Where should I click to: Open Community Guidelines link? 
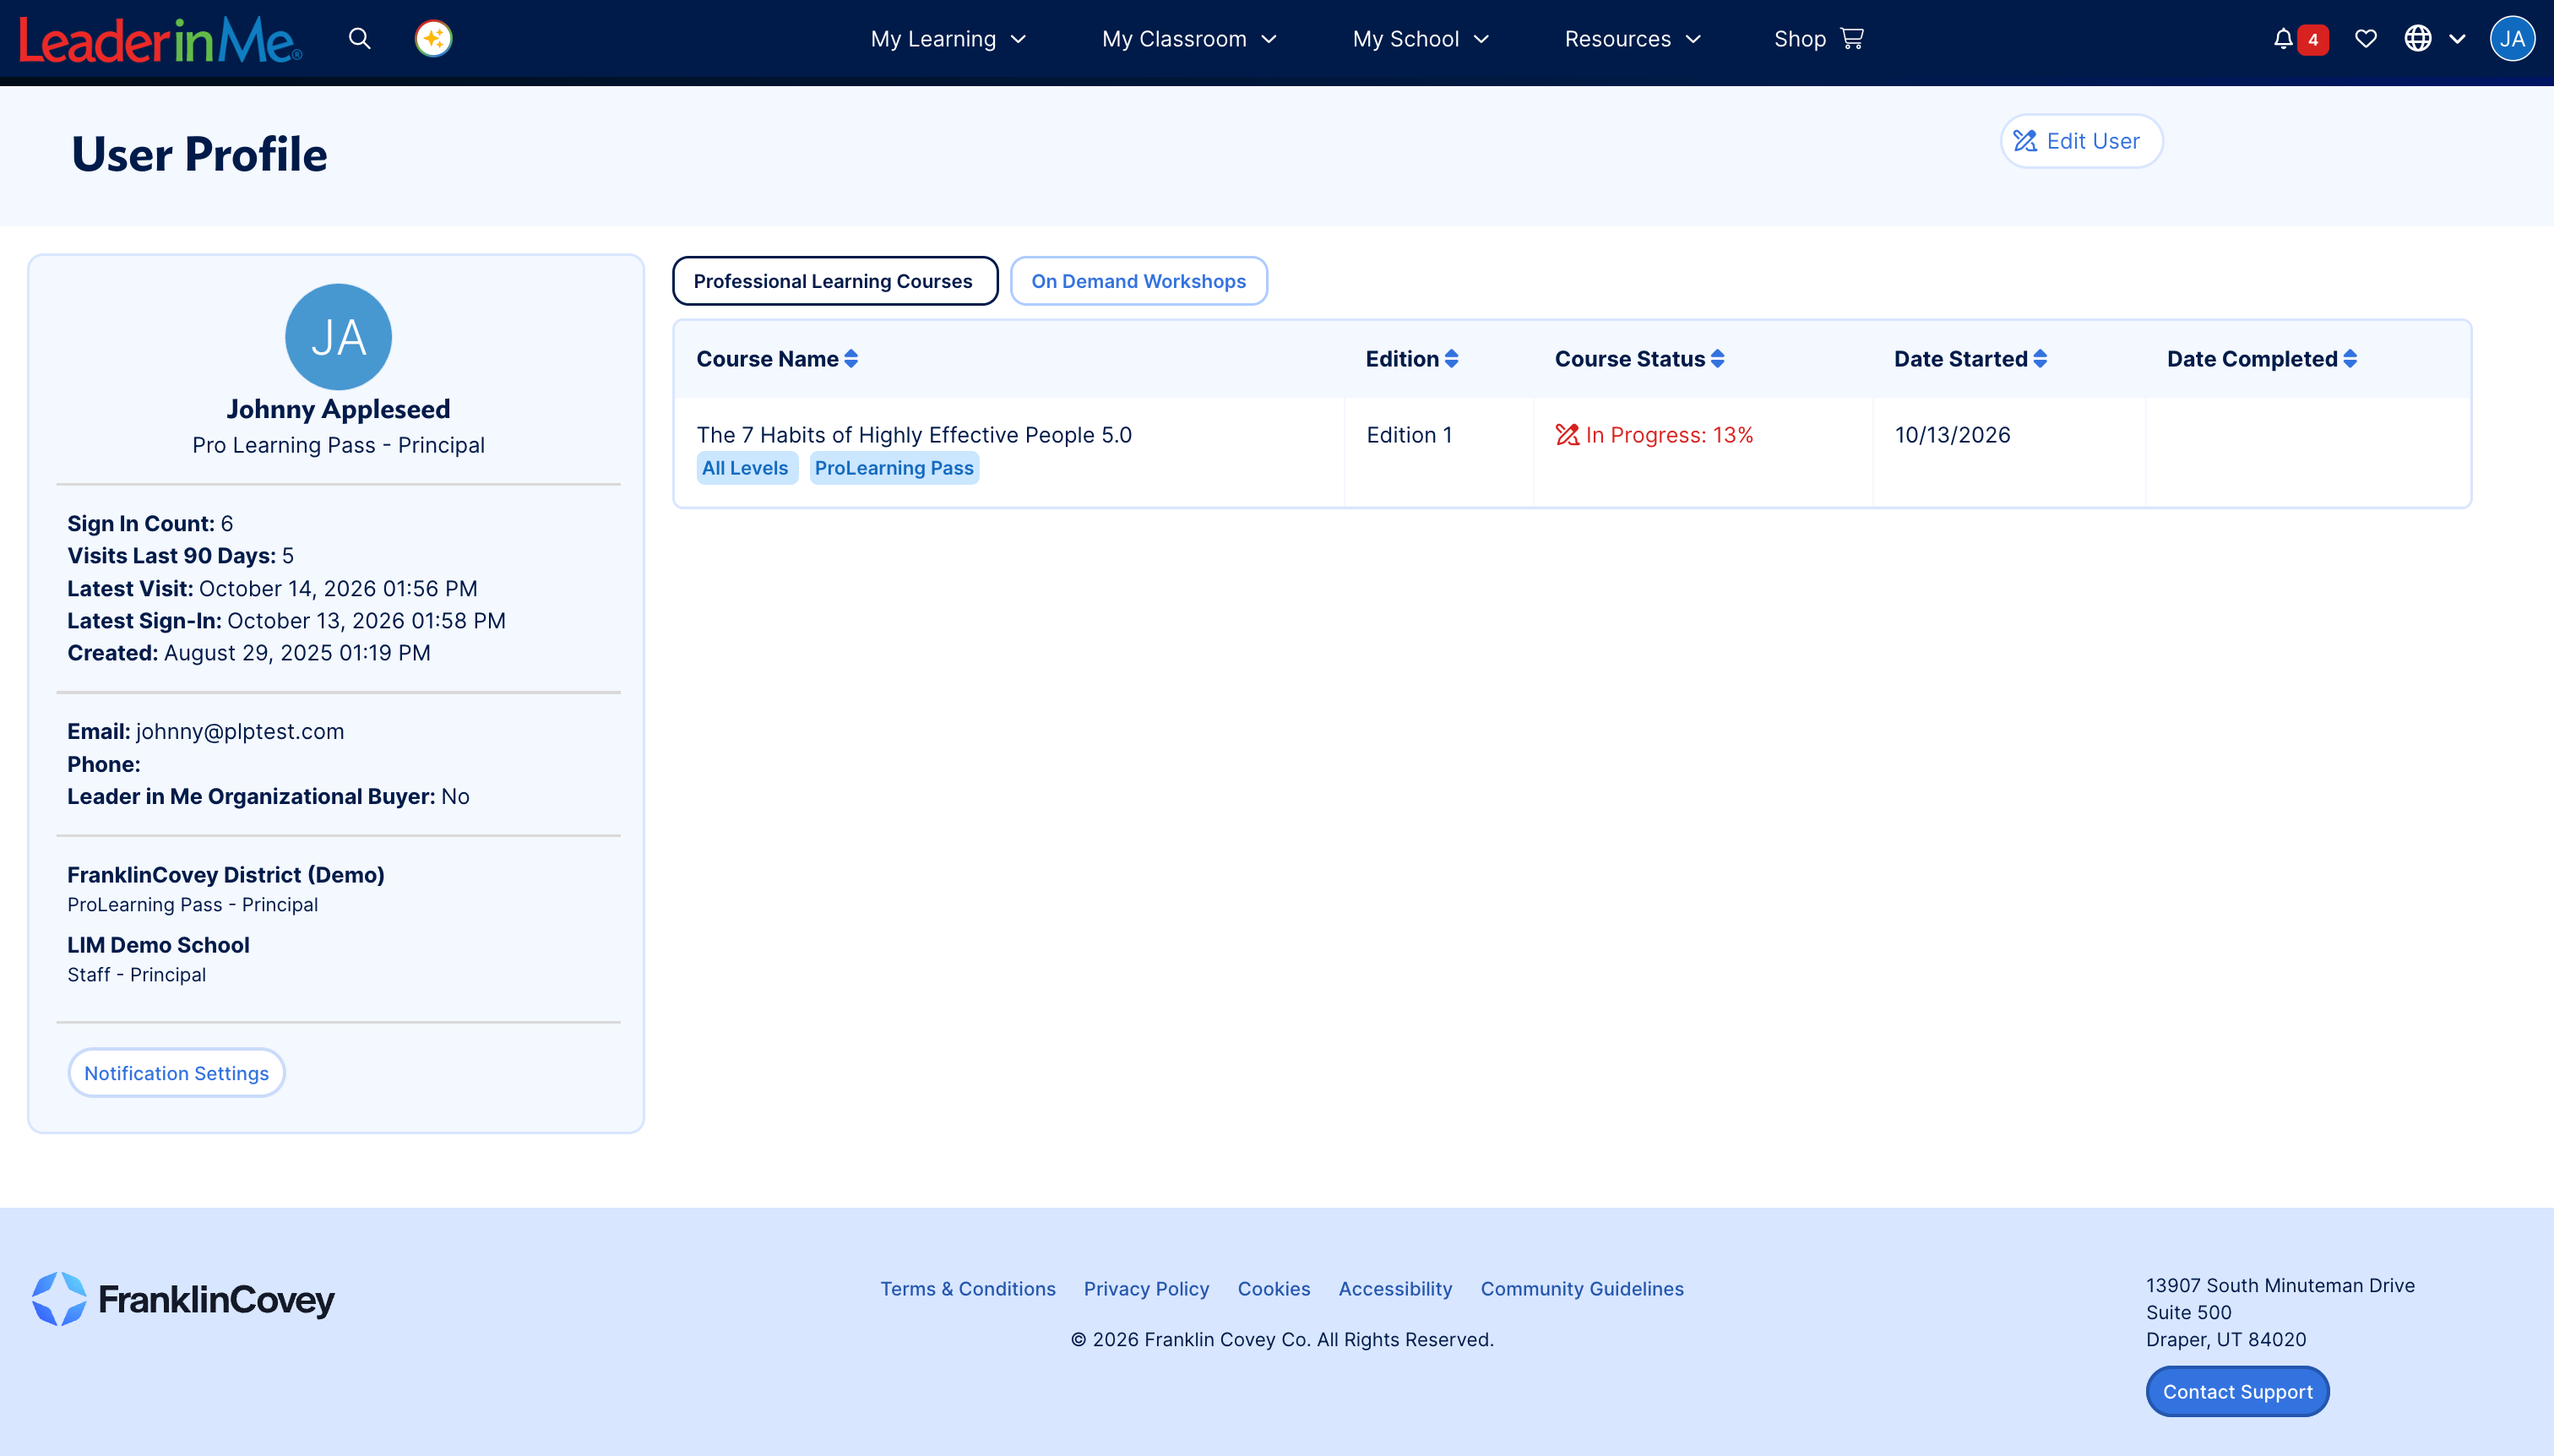click(x=1582, y=1289)
